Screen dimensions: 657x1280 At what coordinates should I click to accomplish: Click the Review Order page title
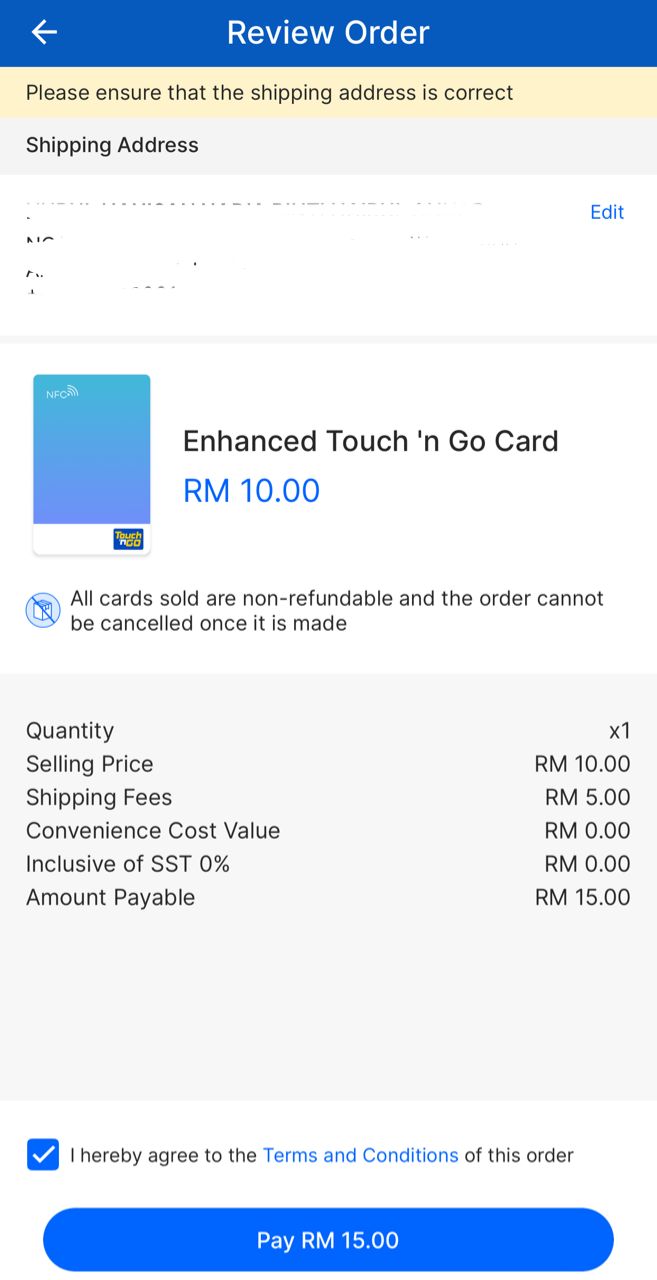click(328, 33)
